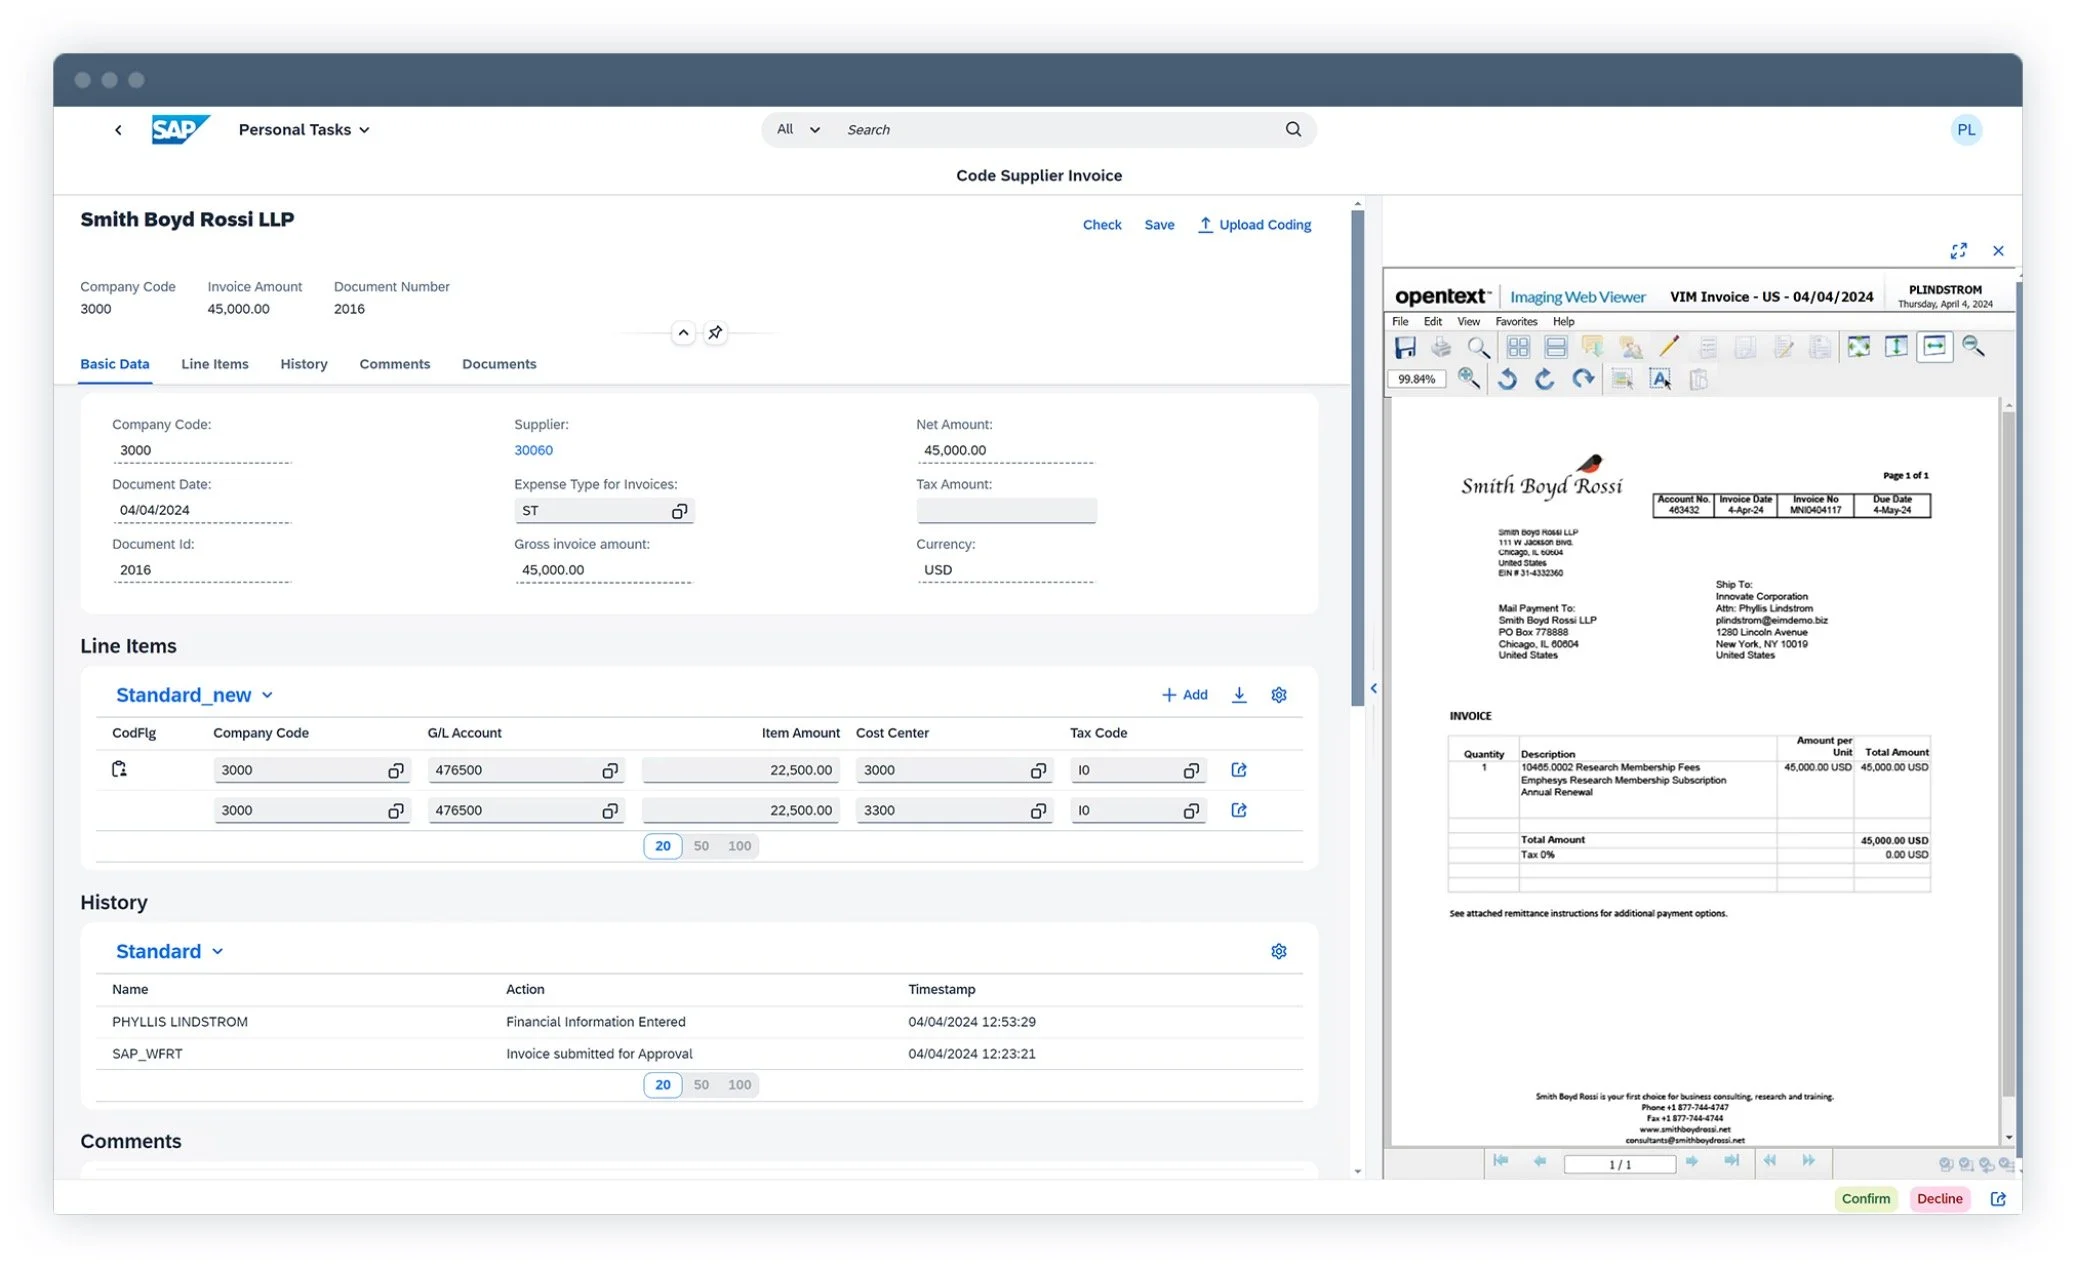Click the Fit to Width icon
This screenshot has width=2076, height=1268.
click(x=1935, y=347)
